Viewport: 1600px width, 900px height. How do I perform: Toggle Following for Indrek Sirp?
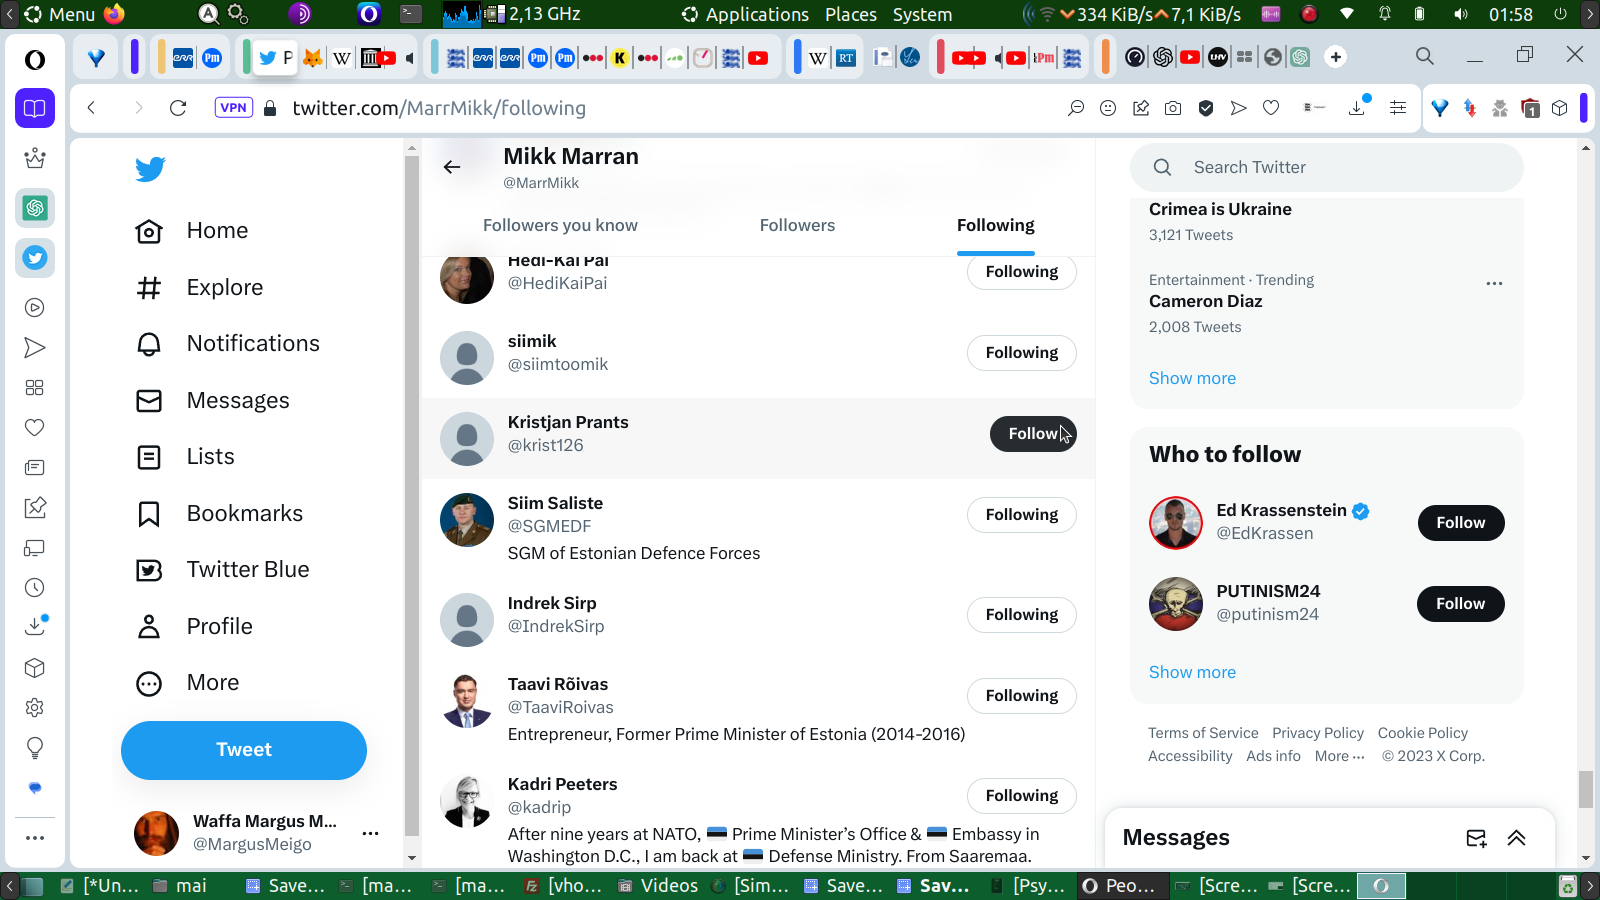(x=1022, y=615)
